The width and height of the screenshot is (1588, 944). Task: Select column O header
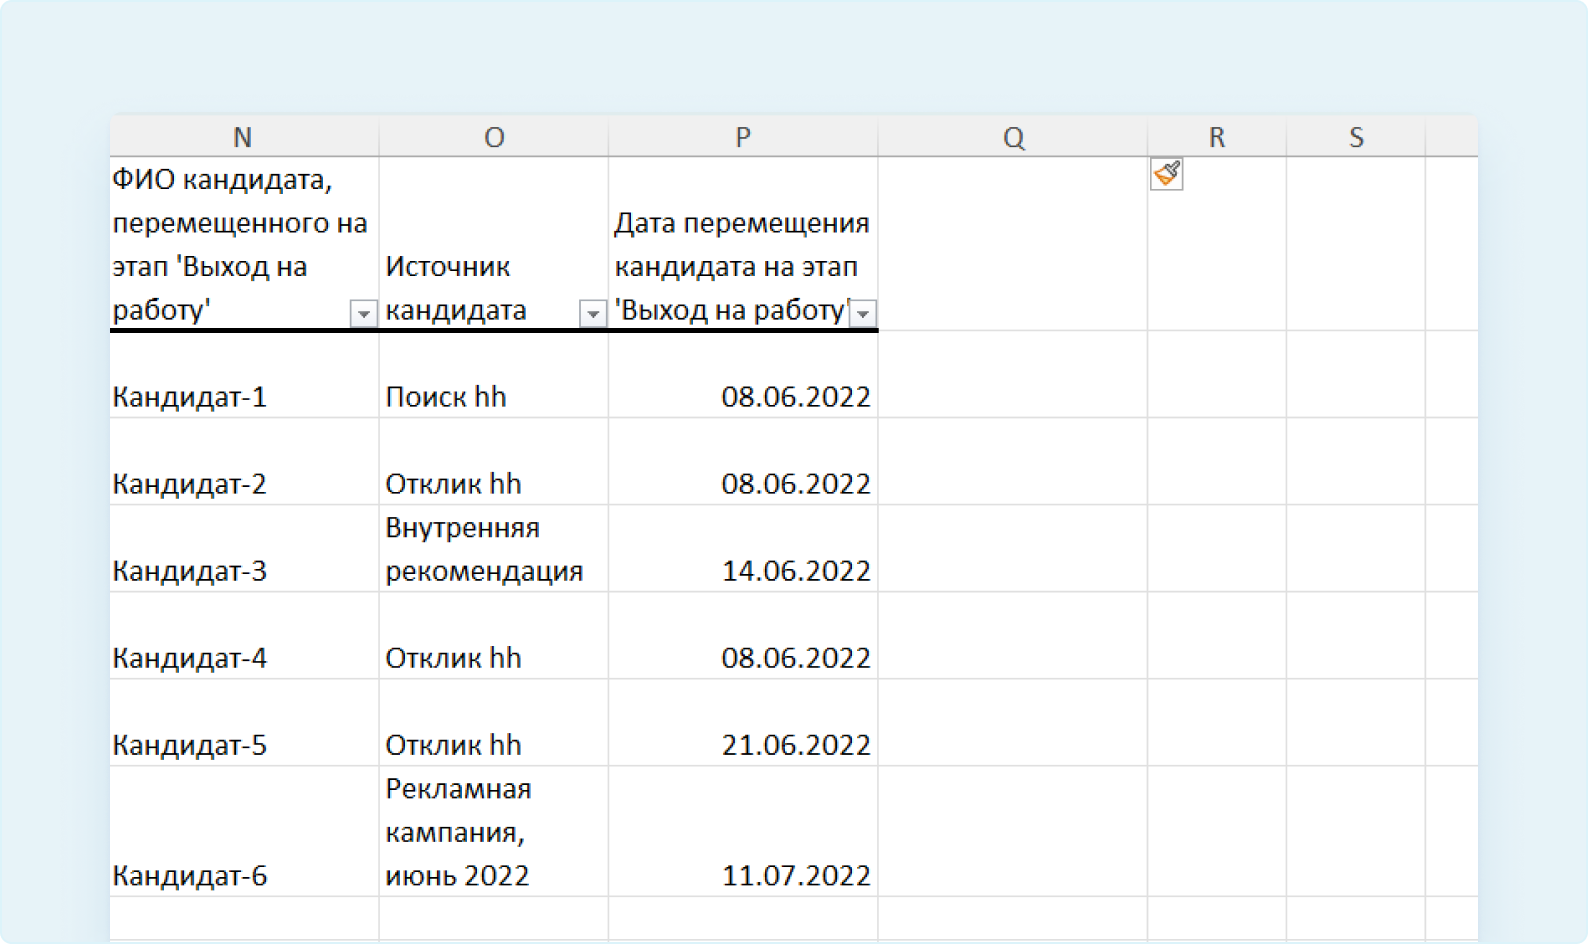click(494, 137)
